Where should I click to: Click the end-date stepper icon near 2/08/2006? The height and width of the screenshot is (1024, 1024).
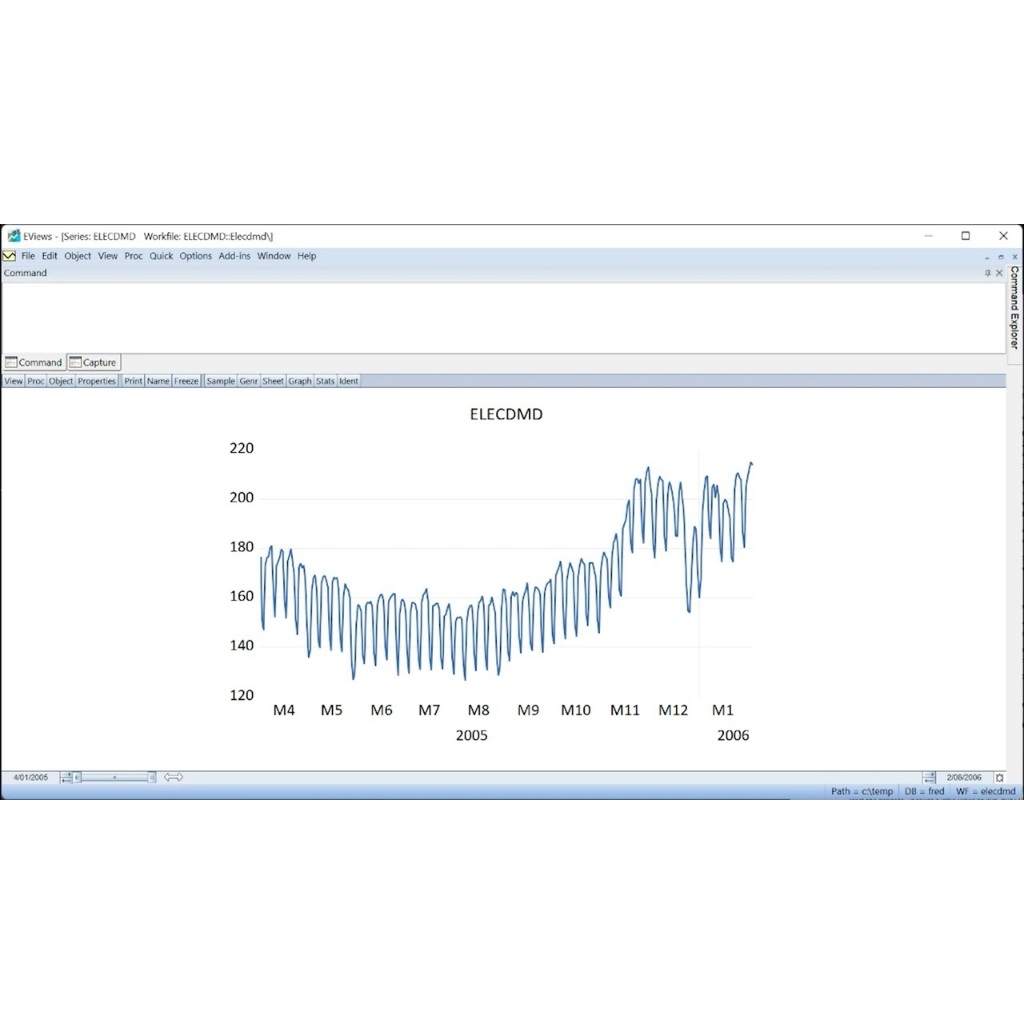(929, 777)
